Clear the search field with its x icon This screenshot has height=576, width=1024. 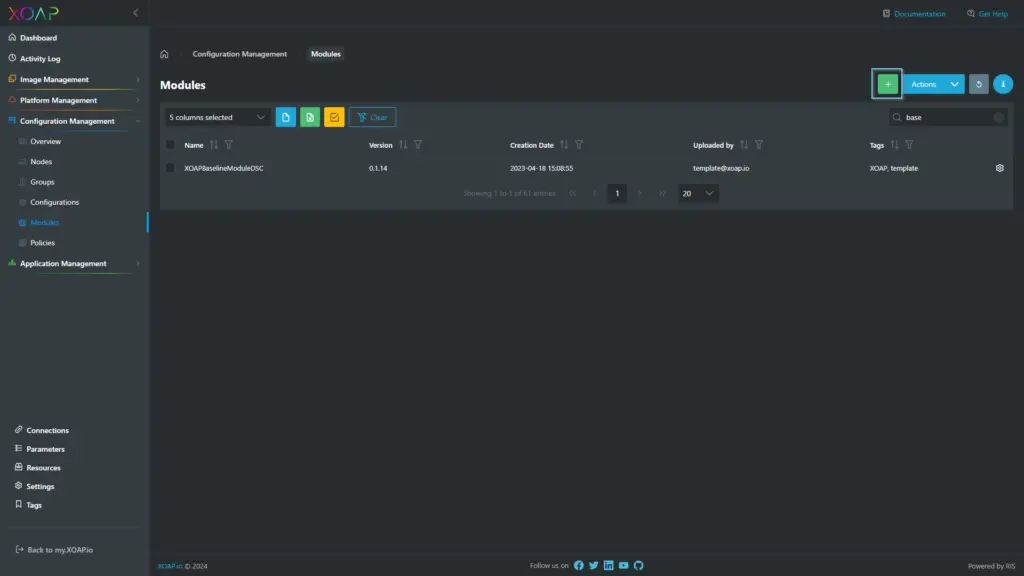999,118
